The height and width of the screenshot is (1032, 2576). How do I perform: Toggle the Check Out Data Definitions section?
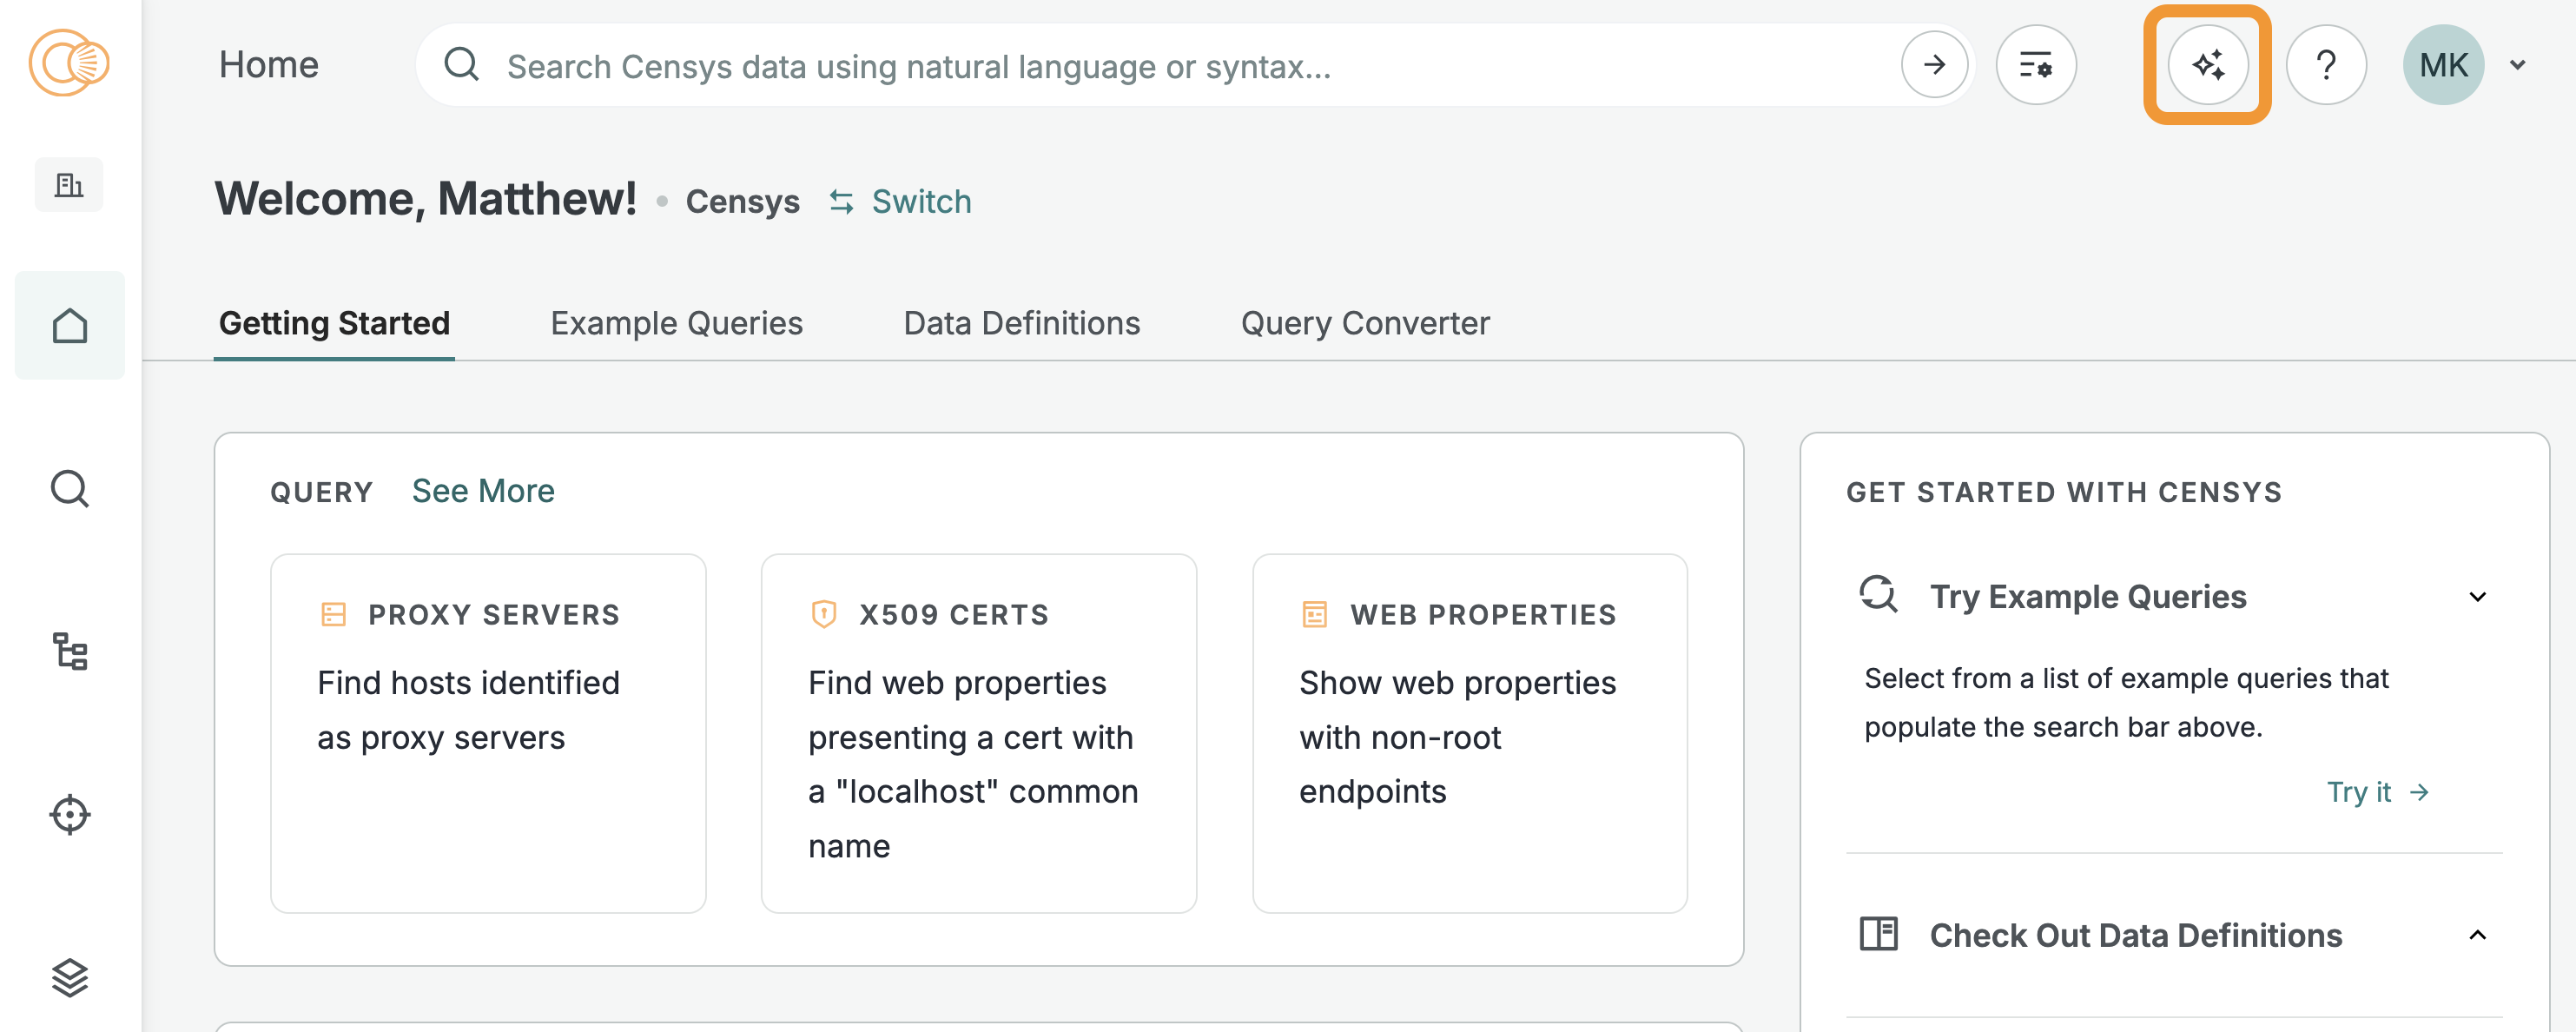click(2476, 935)
